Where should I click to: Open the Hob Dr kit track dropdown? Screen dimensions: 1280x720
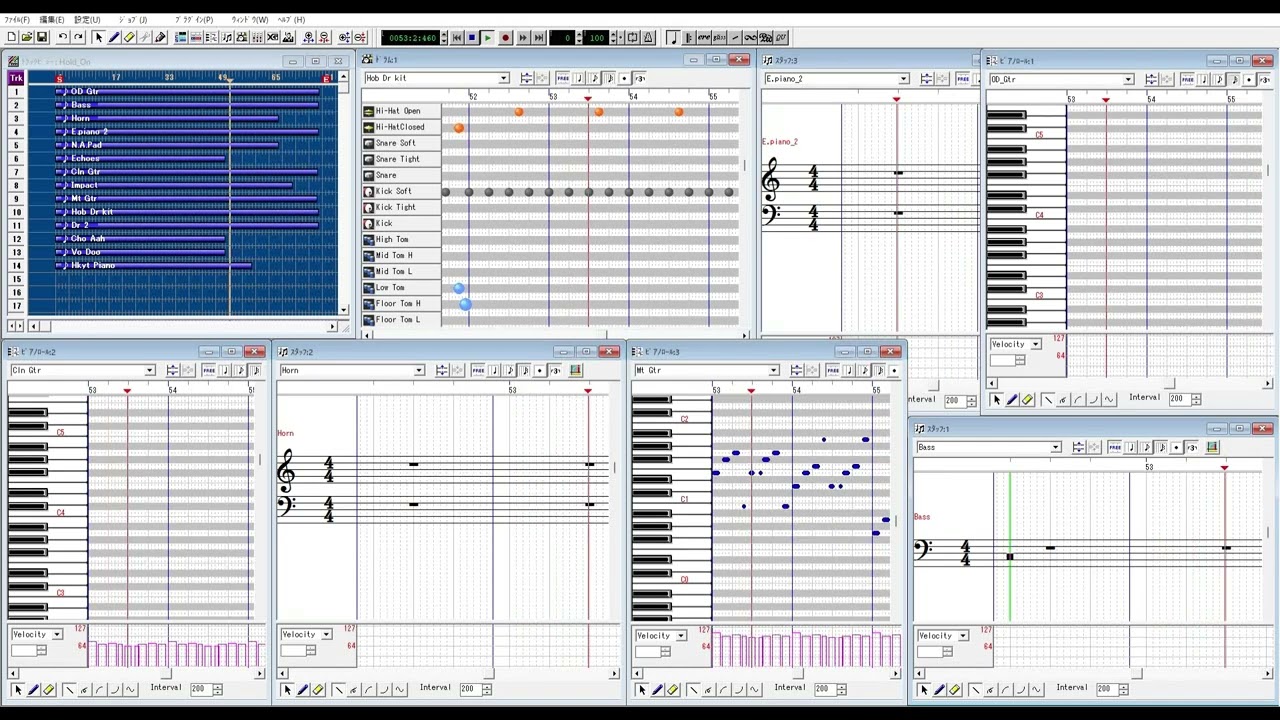[x=503, y=78]
